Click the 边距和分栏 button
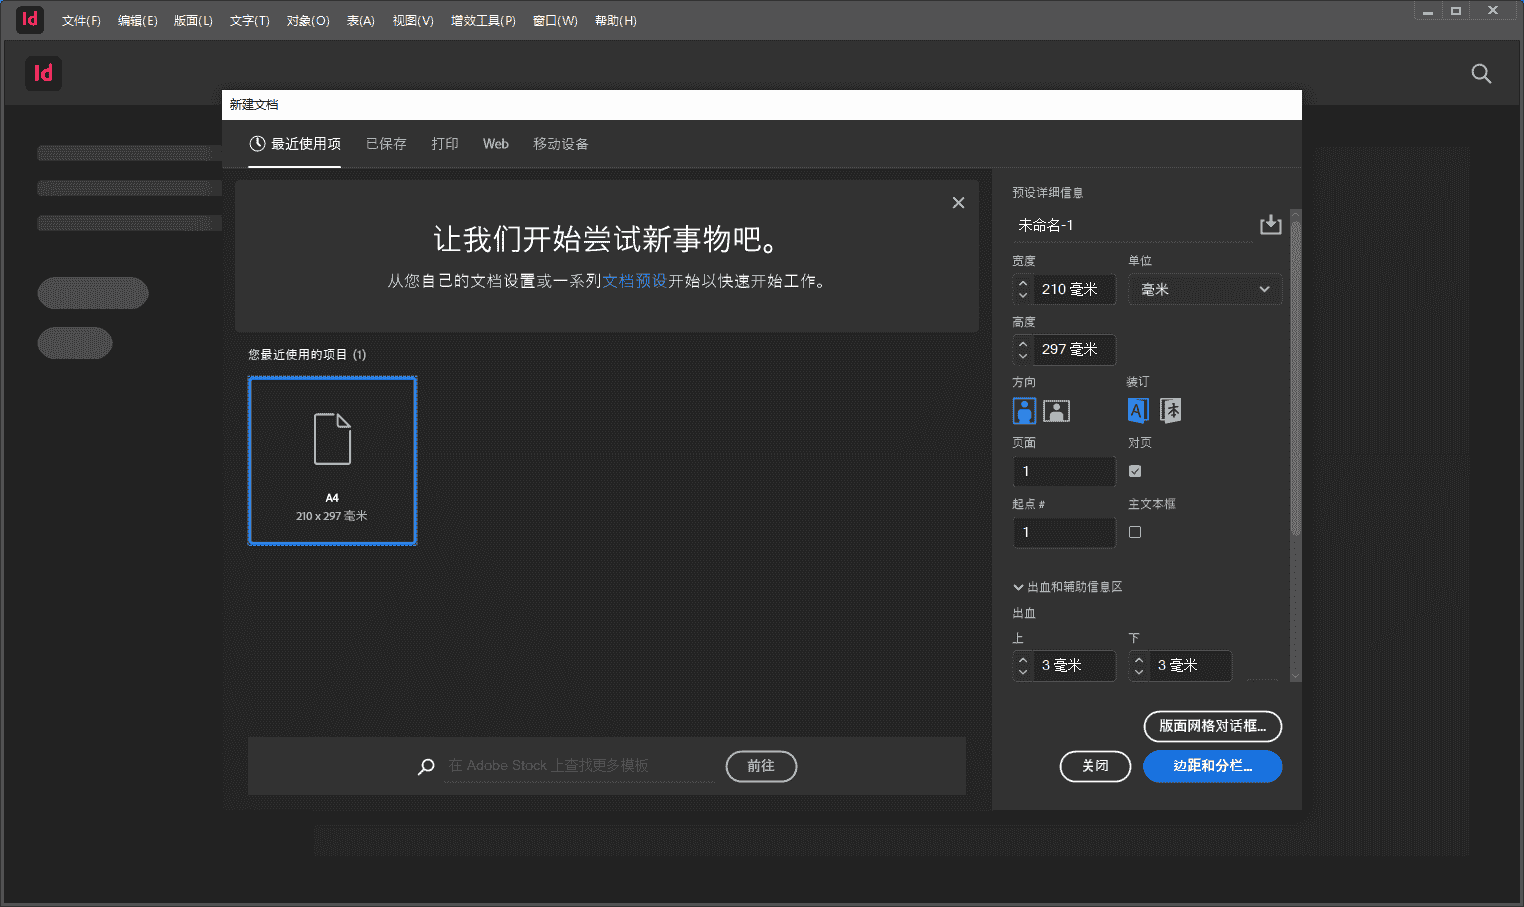The image size is (1524, 907). [1212, 766]
